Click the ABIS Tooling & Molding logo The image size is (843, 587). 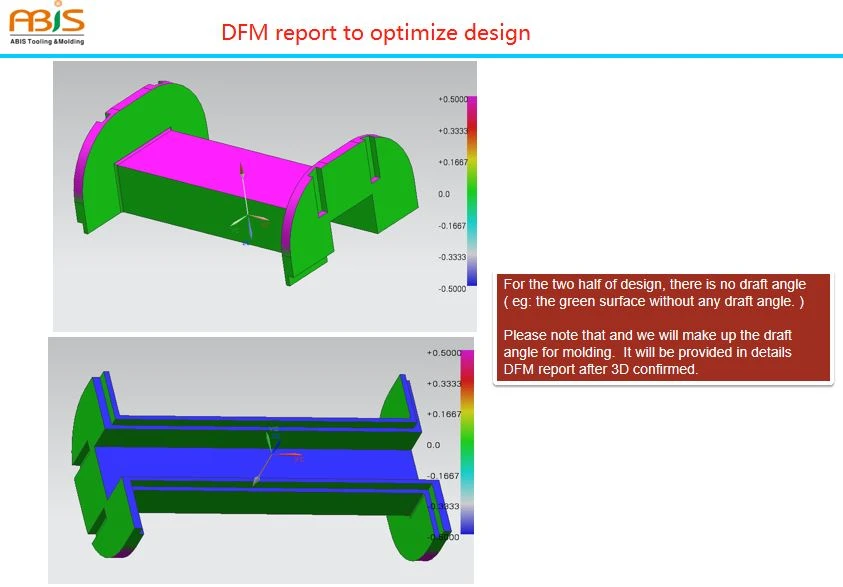coord(47,24)
